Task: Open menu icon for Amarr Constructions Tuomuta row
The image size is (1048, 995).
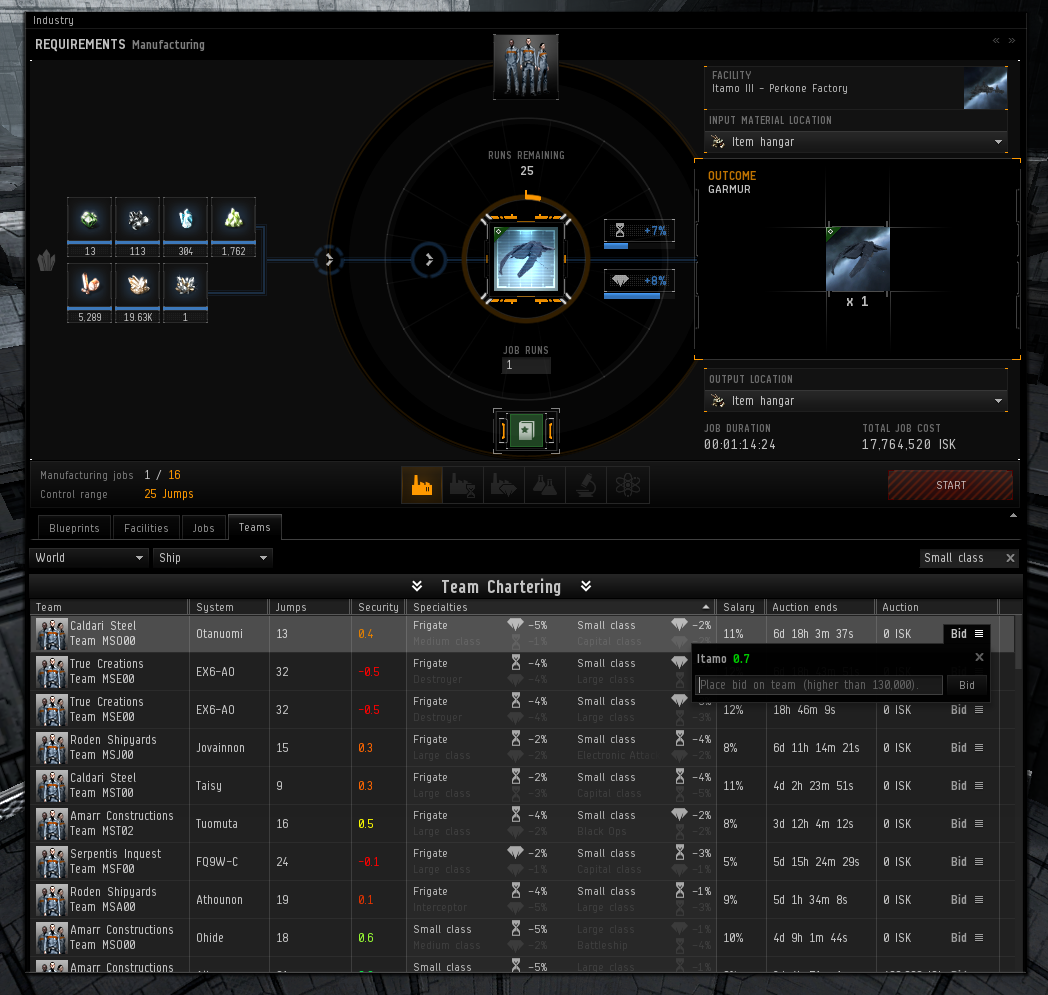Action: (x=979, y=824)
